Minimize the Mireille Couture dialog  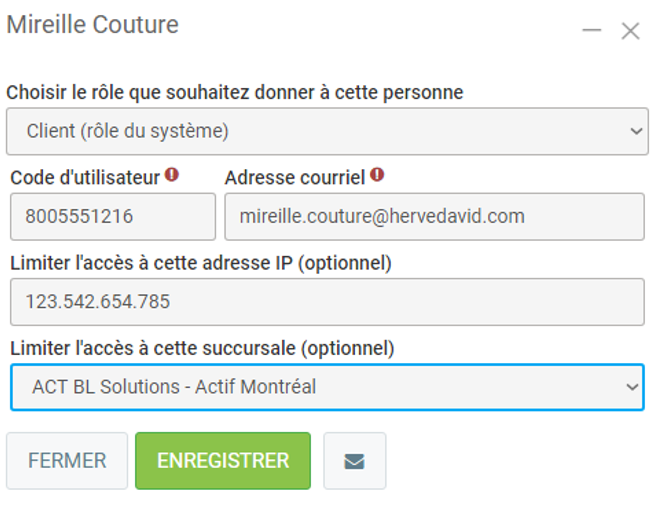point(592,31)
